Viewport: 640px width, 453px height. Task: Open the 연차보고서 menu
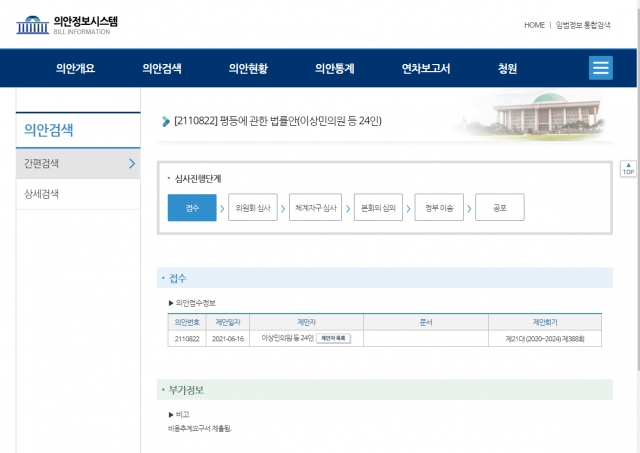point(426,68)
